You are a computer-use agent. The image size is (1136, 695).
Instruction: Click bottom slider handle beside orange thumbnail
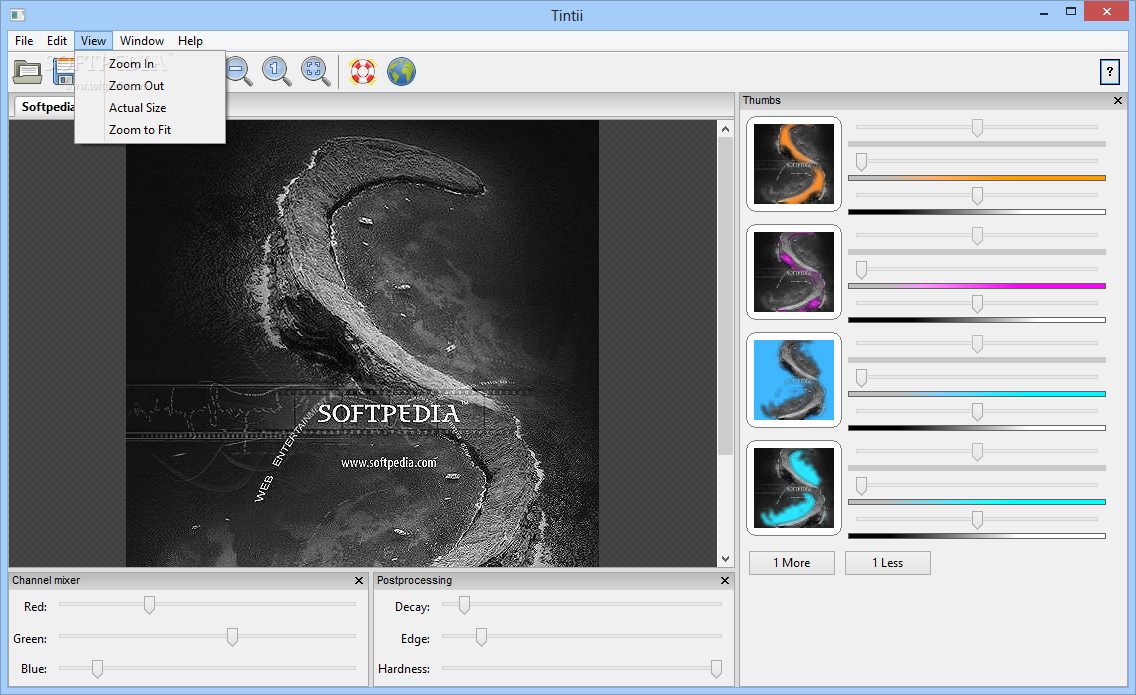pyautogui.click(x=977, y=196)
